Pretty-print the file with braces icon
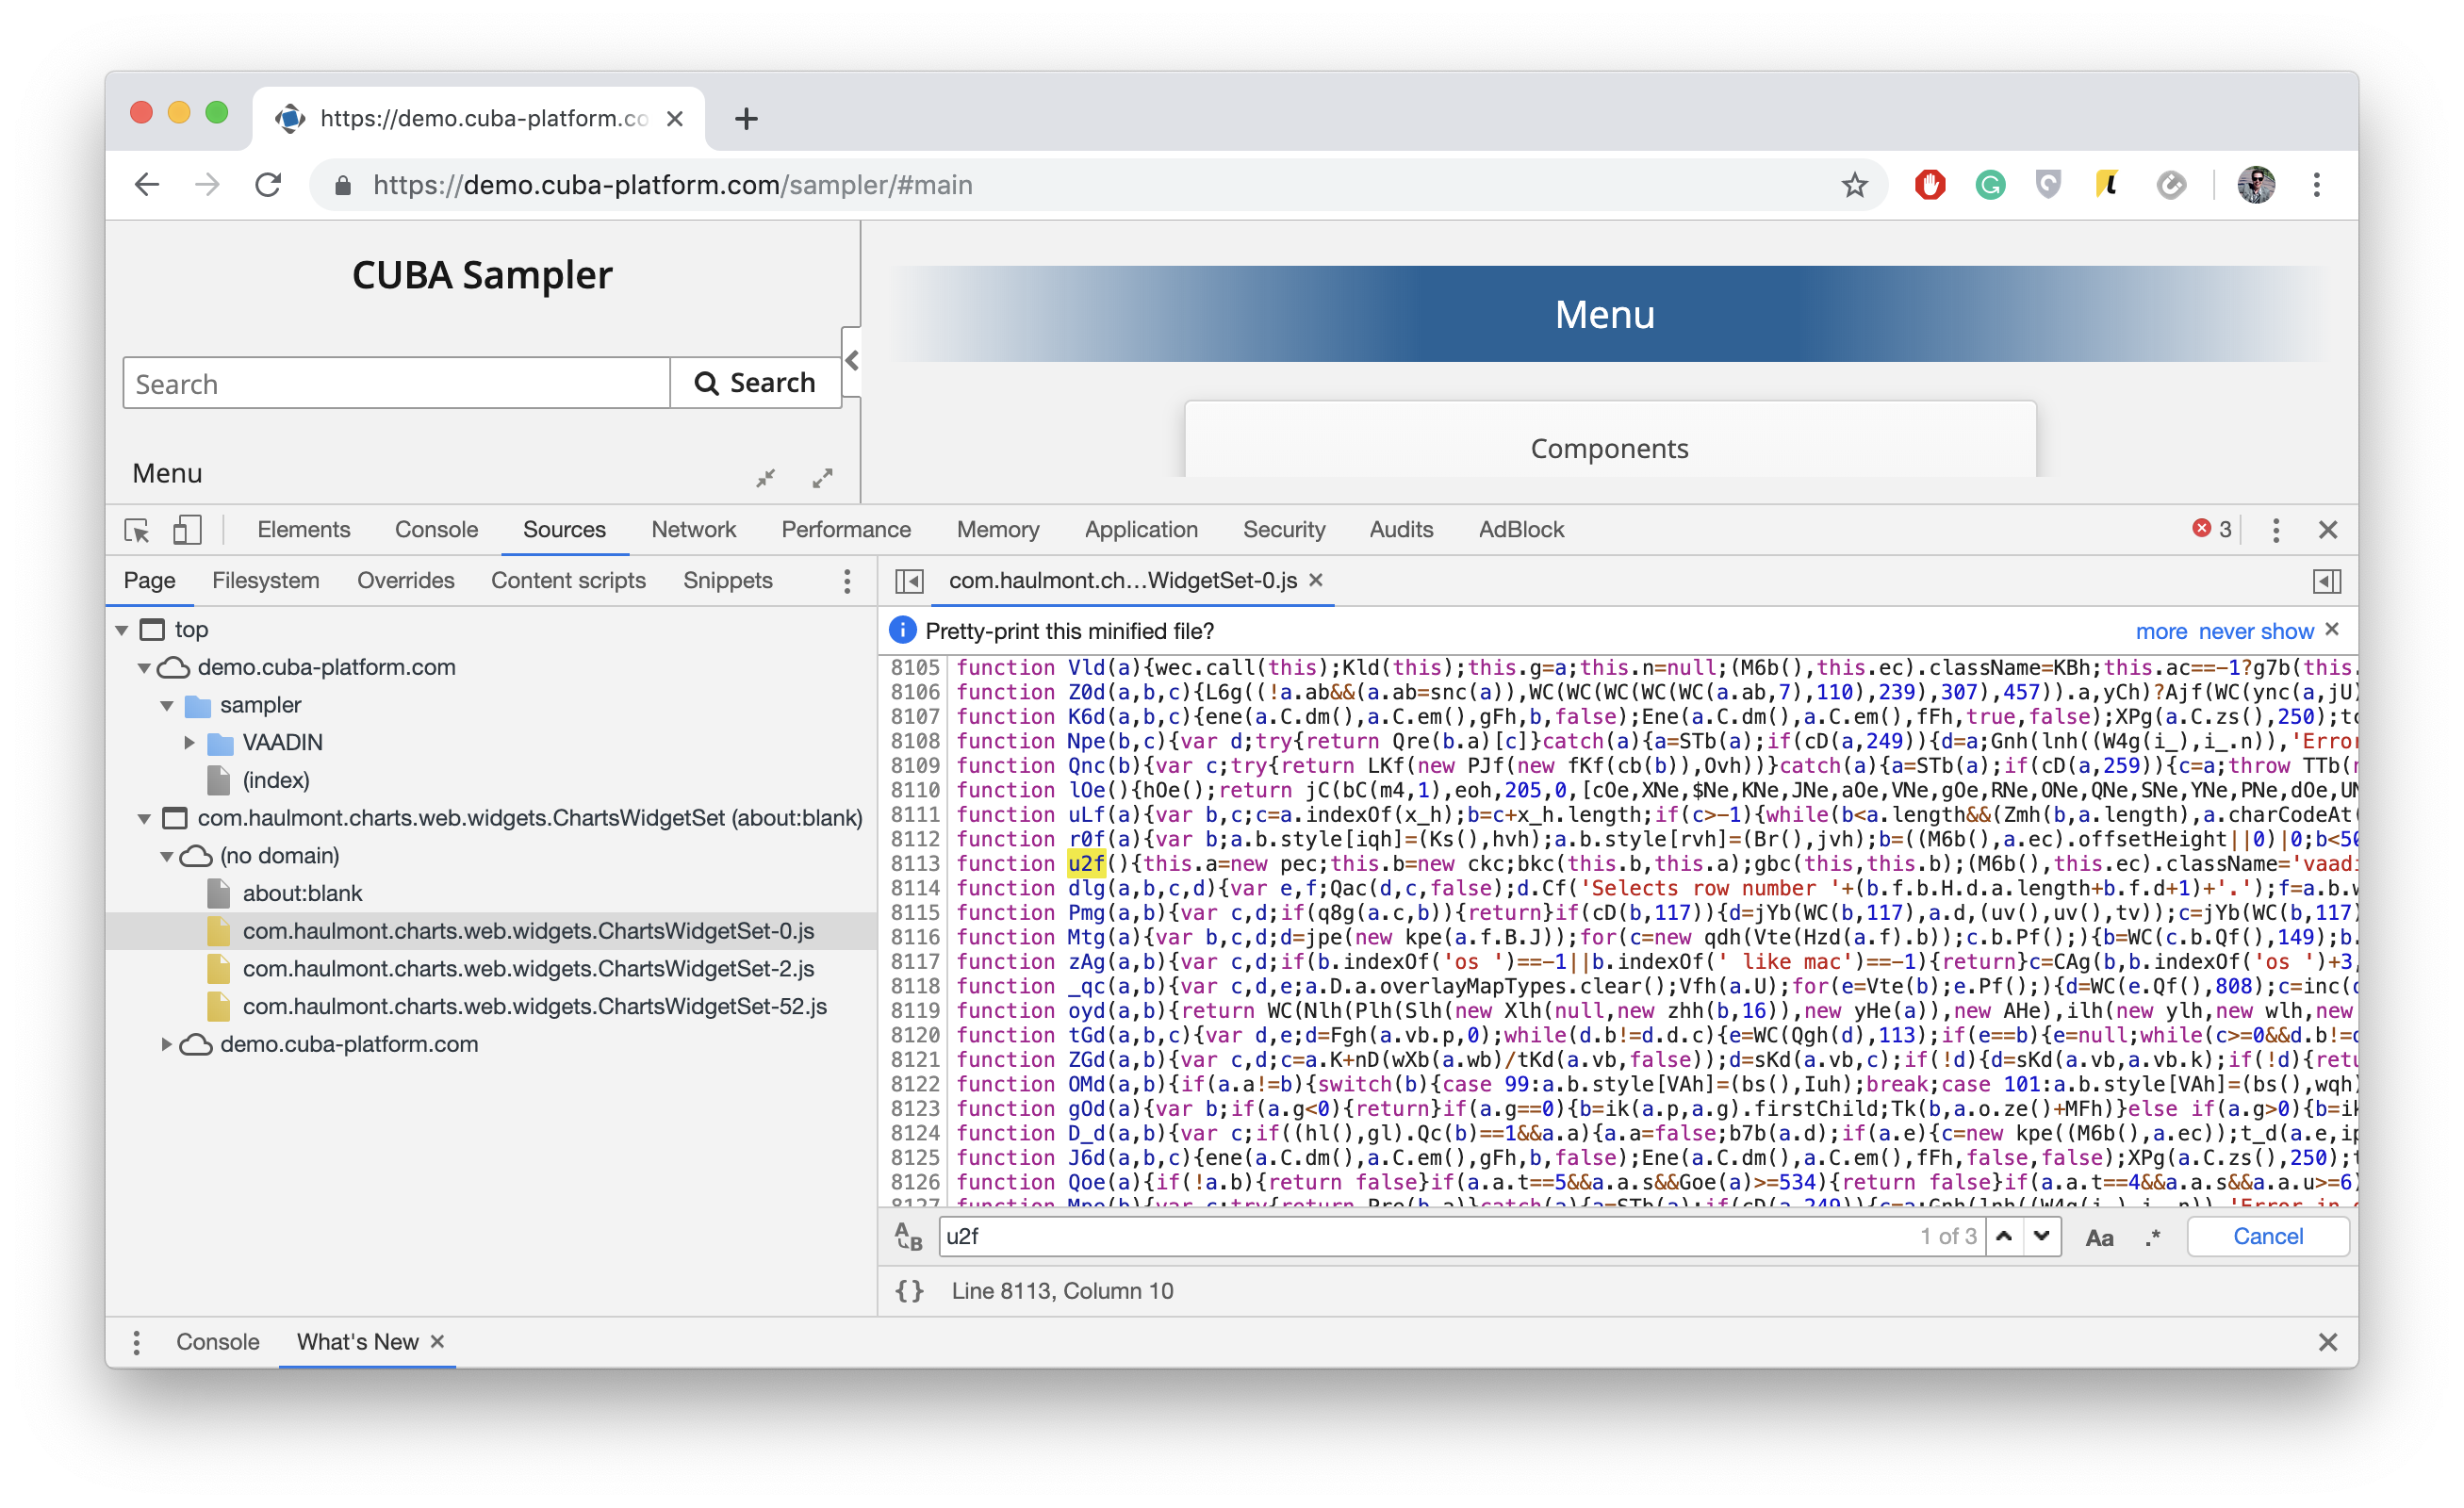 coord(909,1291)
